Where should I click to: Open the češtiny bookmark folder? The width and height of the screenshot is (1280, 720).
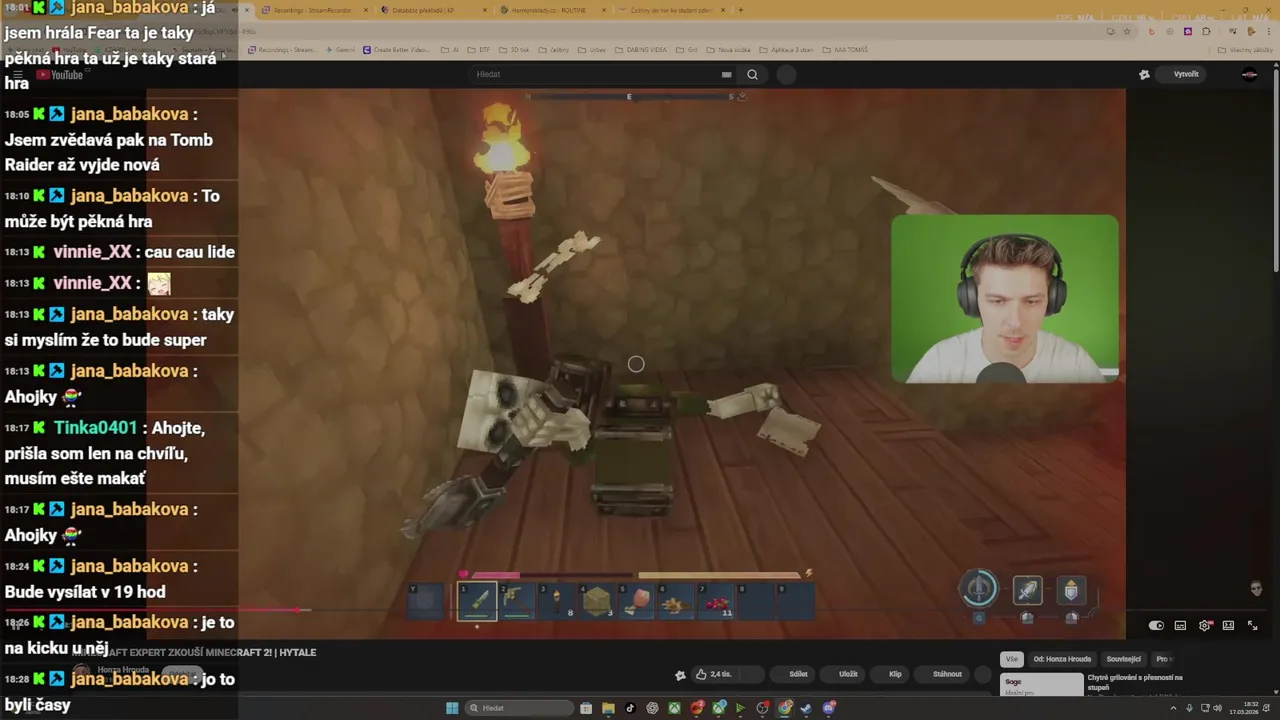coord(555,50)
